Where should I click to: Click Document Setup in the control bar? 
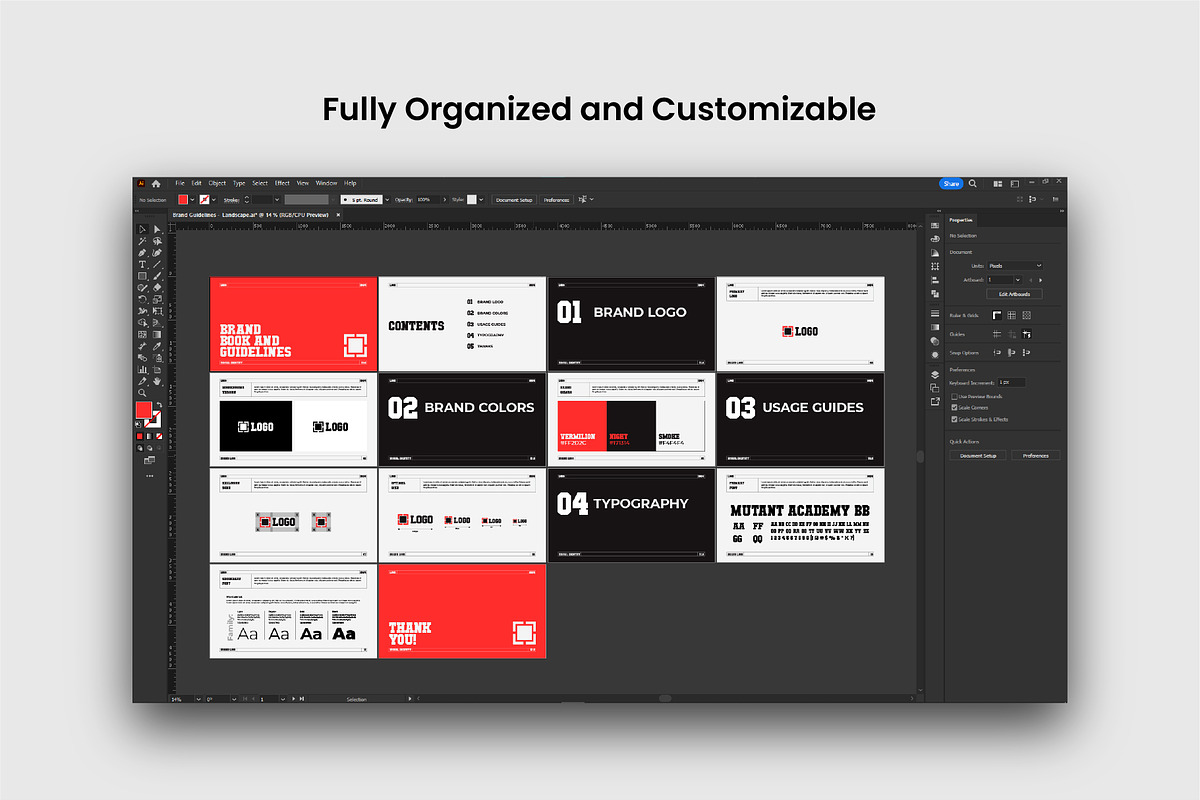(514, 200)
